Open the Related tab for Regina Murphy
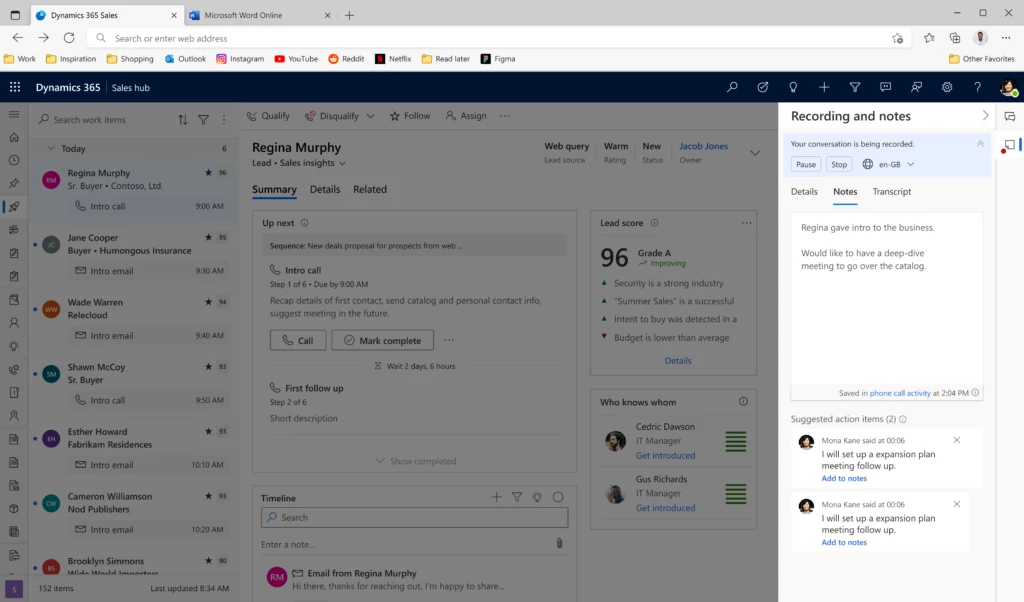 [x=370, y=189]
